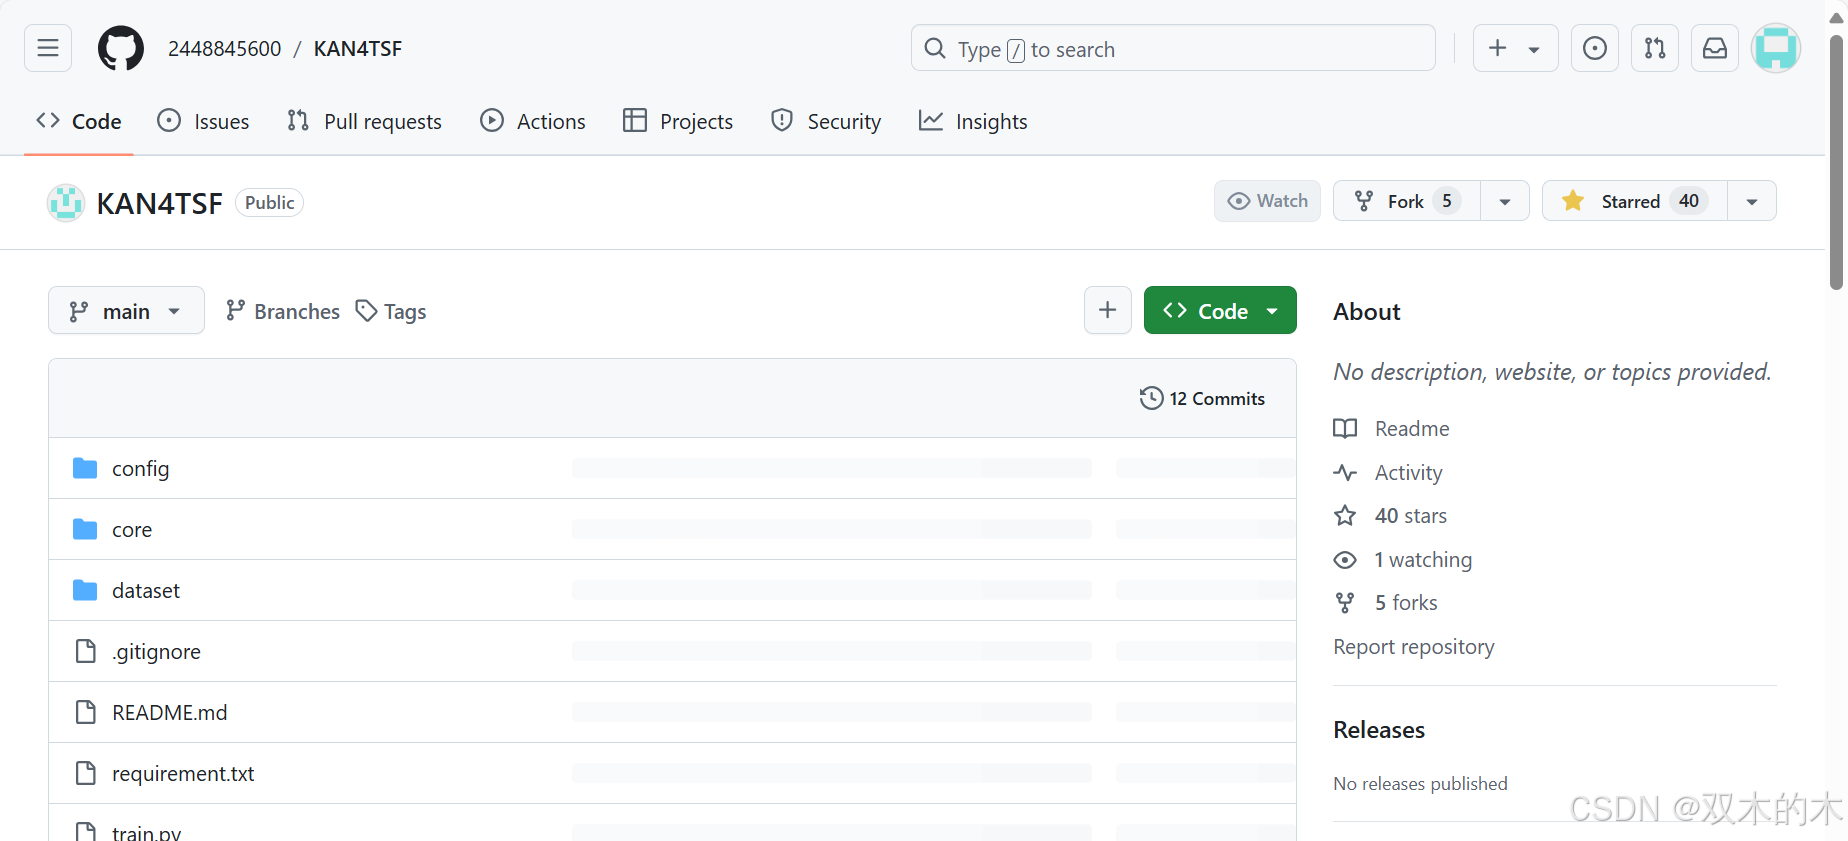
Task: Open the green Code clone dropdown
Action: [x=1220, y=310]
